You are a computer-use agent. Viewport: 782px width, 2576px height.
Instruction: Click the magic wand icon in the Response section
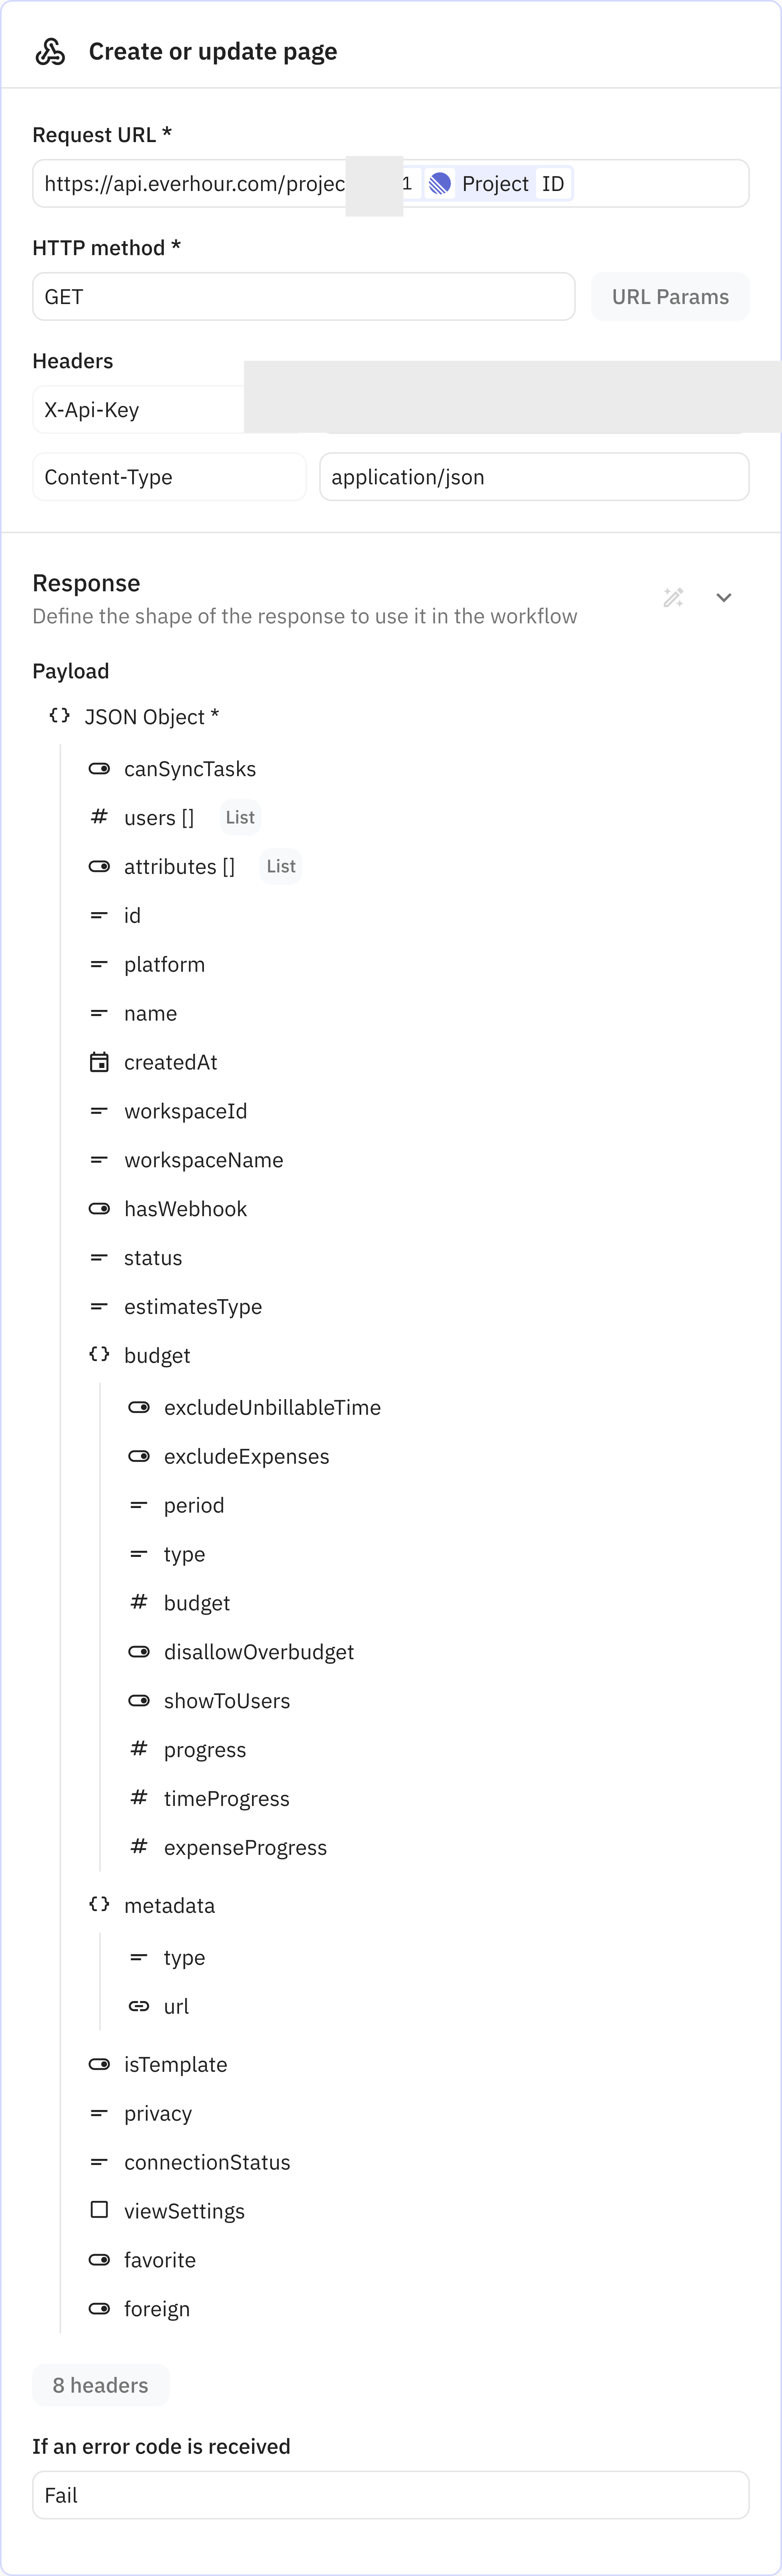click(x=673, y=597)
